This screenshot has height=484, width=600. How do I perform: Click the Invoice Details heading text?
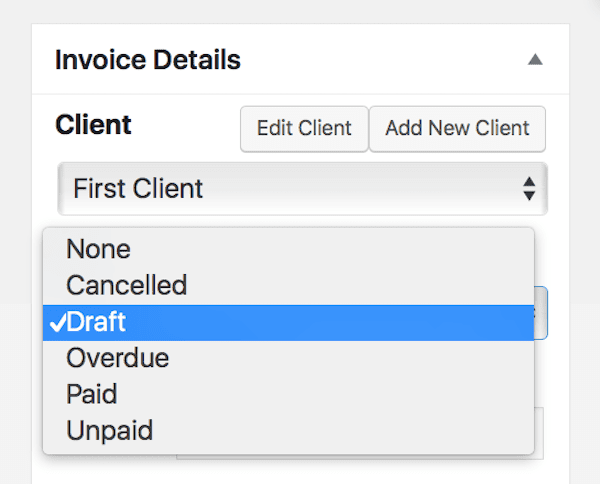pyautogui.click(x=148, y=60)
